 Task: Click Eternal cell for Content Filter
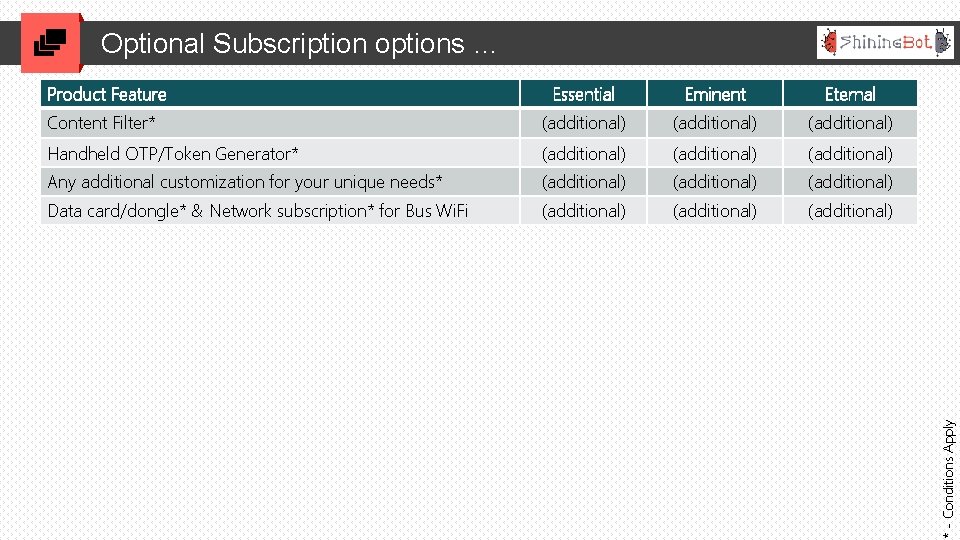(850, 123)
